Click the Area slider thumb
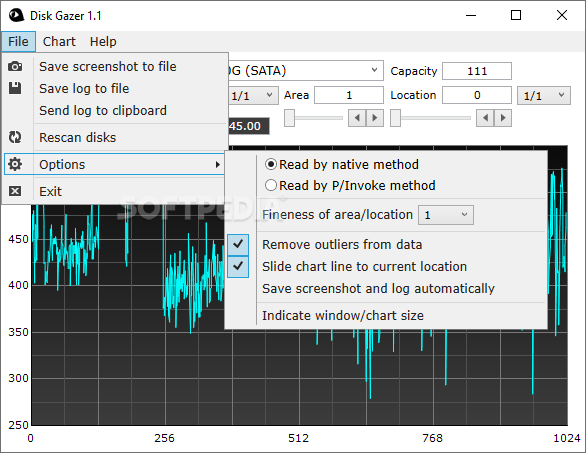Viewport: 586px width, 453px height. point(289,118)
